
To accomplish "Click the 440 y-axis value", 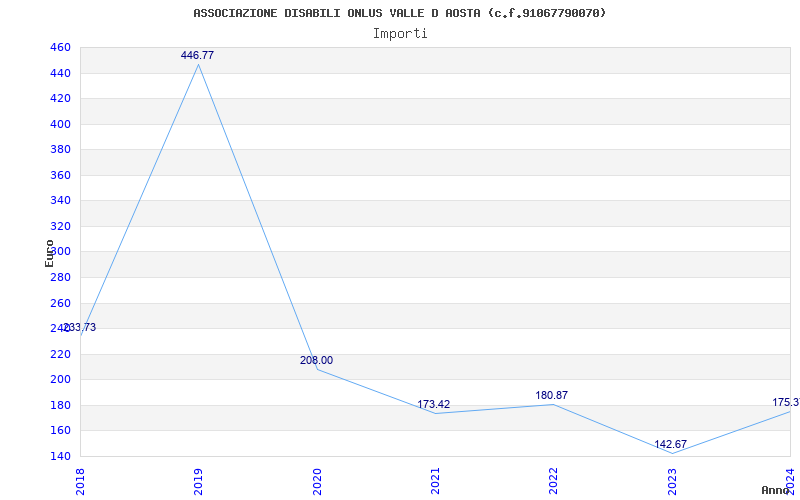I will 60,73.
